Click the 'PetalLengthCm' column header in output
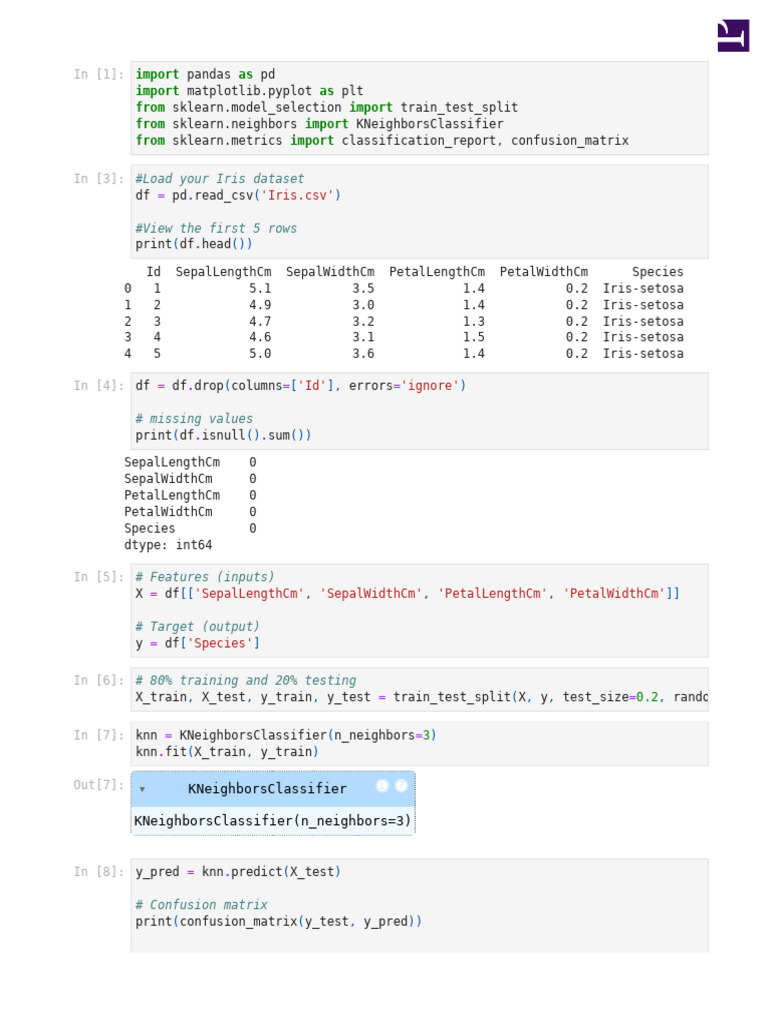The height and width of the screenshot is (1024, 768). 437,272
